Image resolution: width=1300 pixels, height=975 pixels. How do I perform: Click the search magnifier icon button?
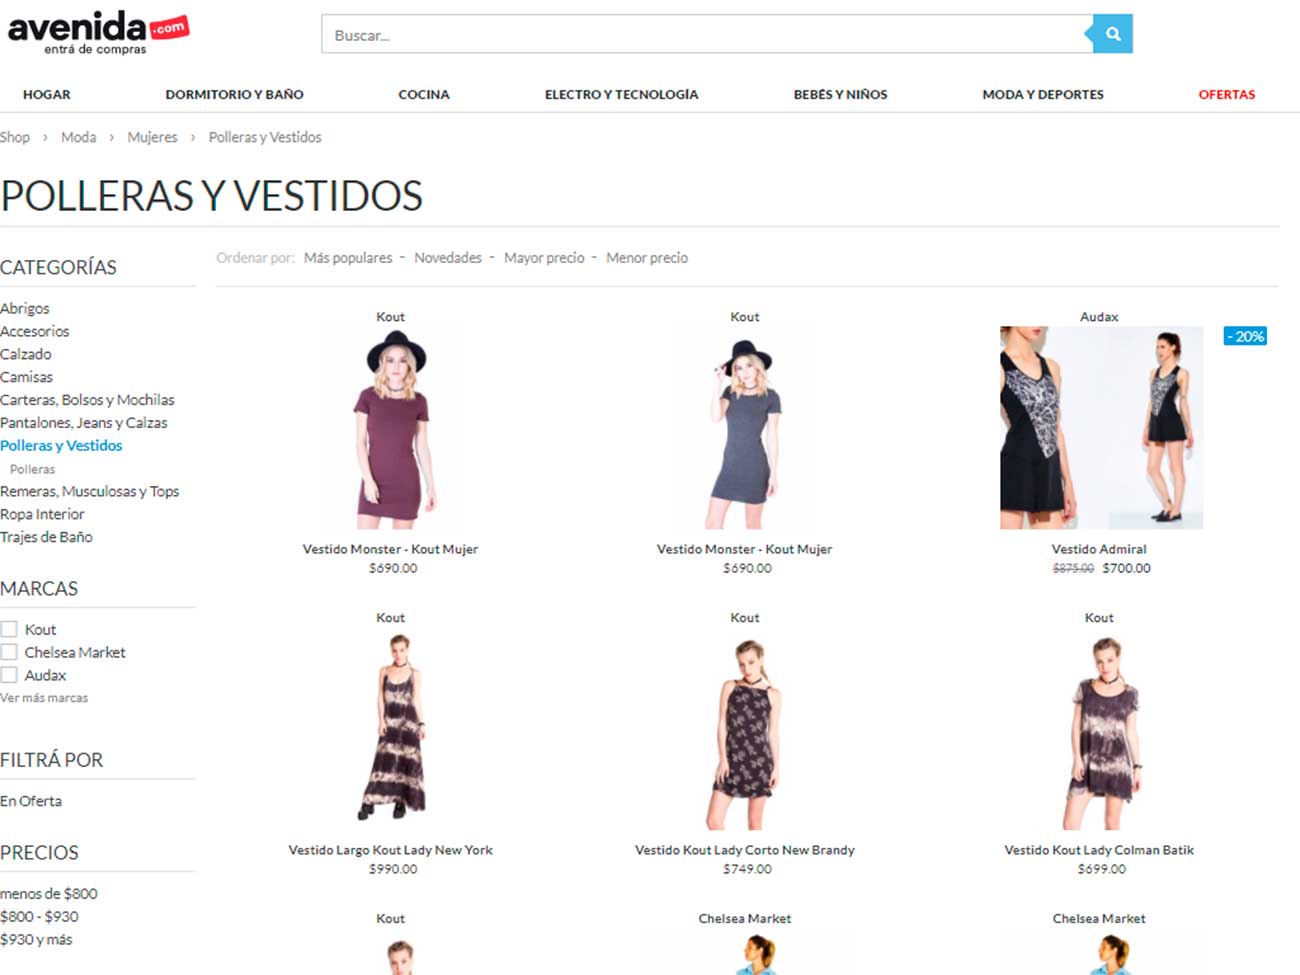1112,34
